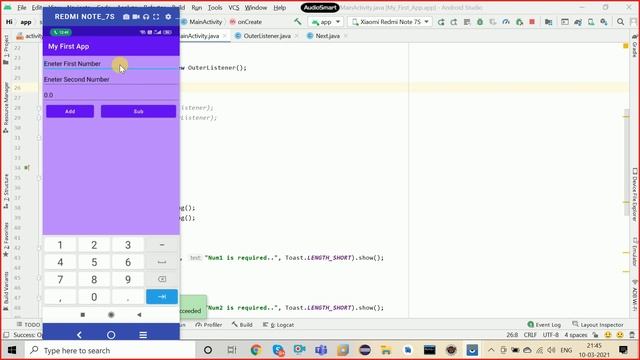Viewport: 640px width, 360px height.
Task: Switch the phone mirror to fullscreen
Action: [x=156, y=17]
